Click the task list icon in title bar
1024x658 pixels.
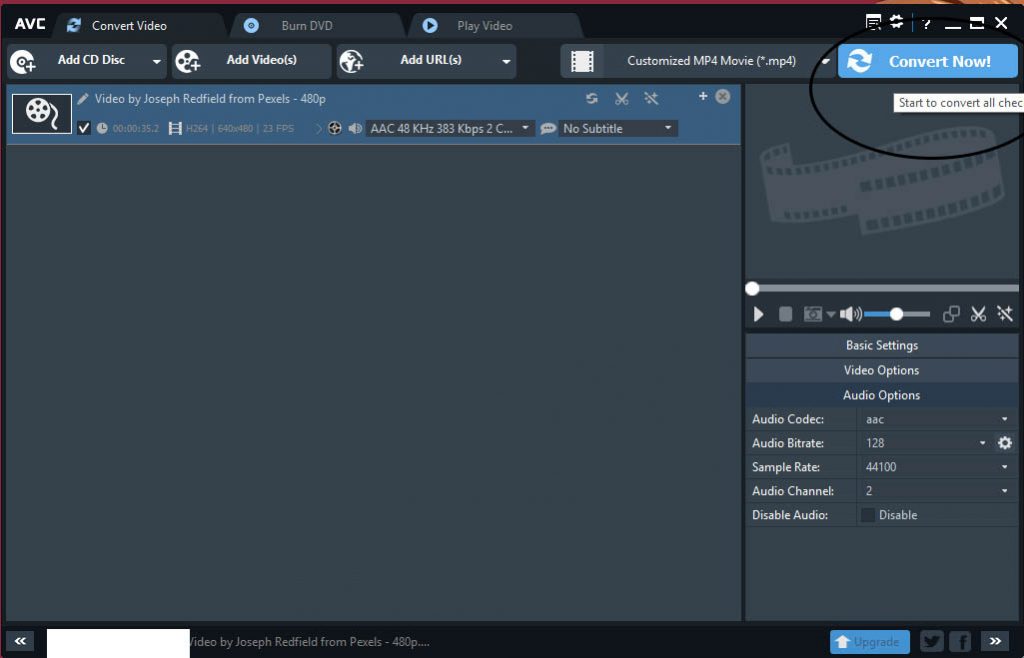coord(873,22)
